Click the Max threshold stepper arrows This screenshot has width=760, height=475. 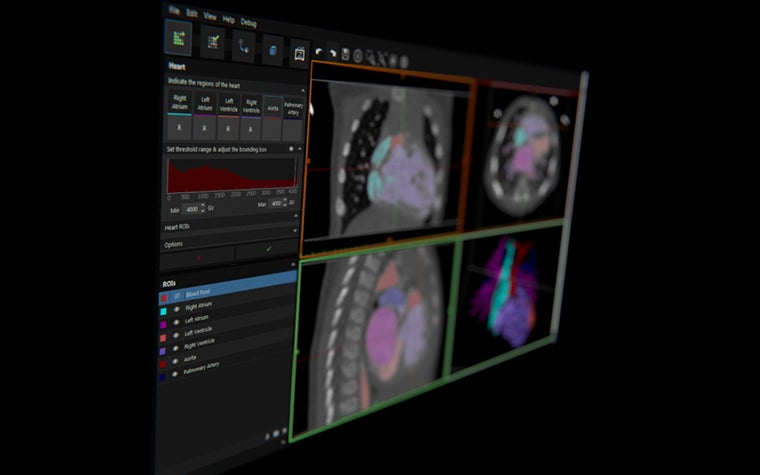pyautogui.click(x=285, y=203)
